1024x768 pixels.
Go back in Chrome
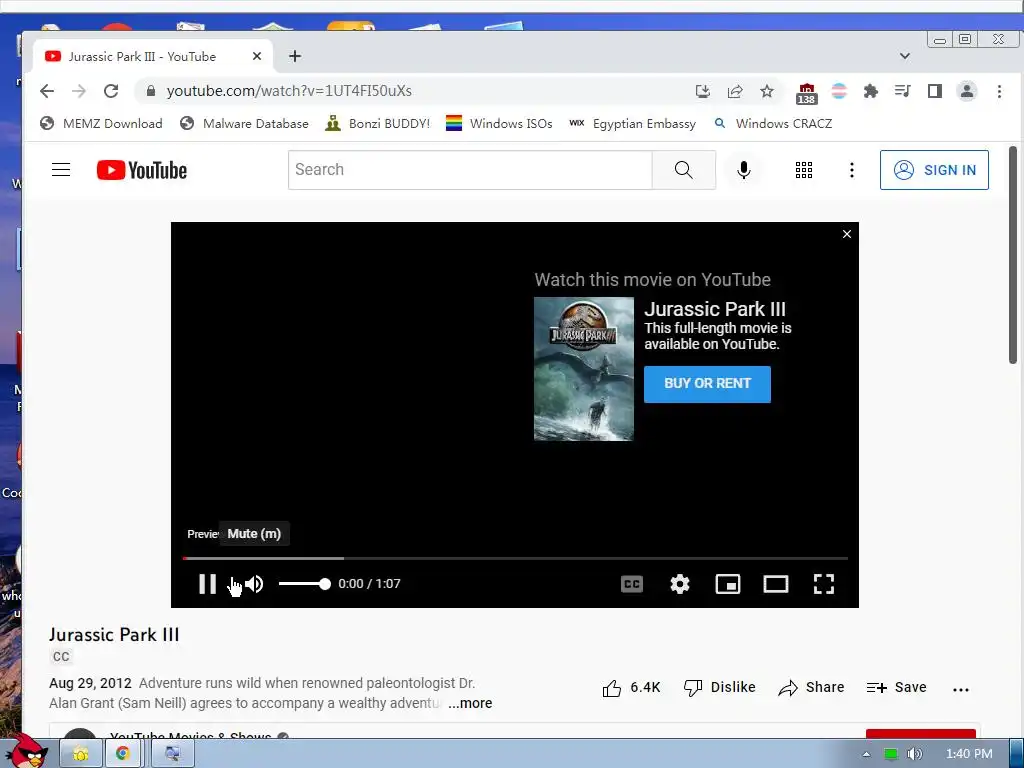(47, 91)
